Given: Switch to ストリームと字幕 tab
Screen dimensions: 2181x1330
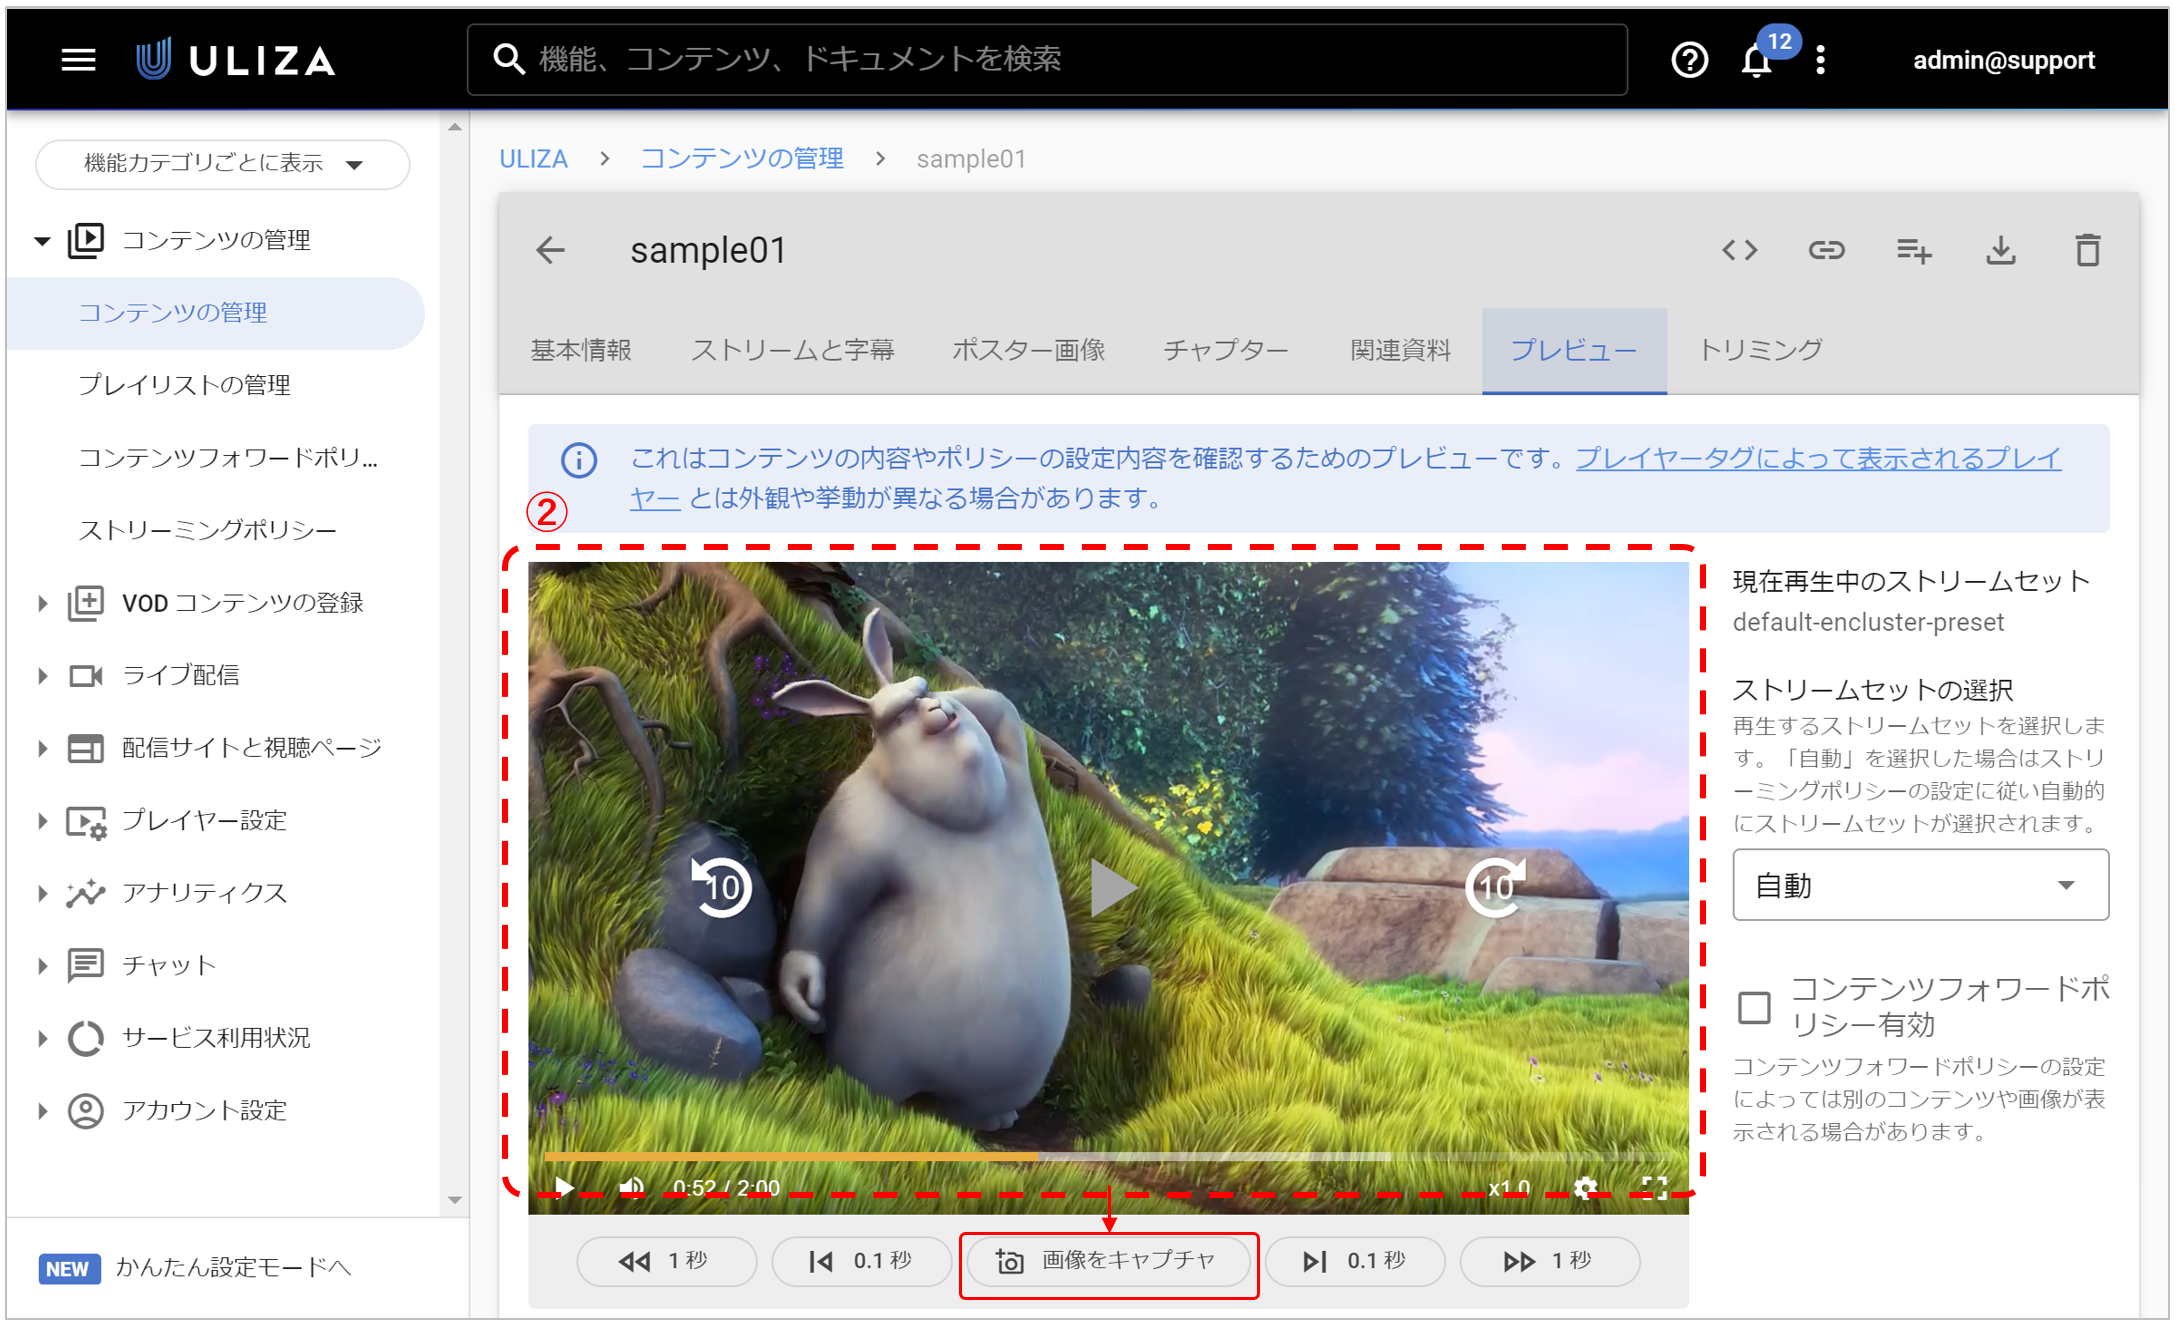Looking at the screenshot, I should tap(792, 350).
